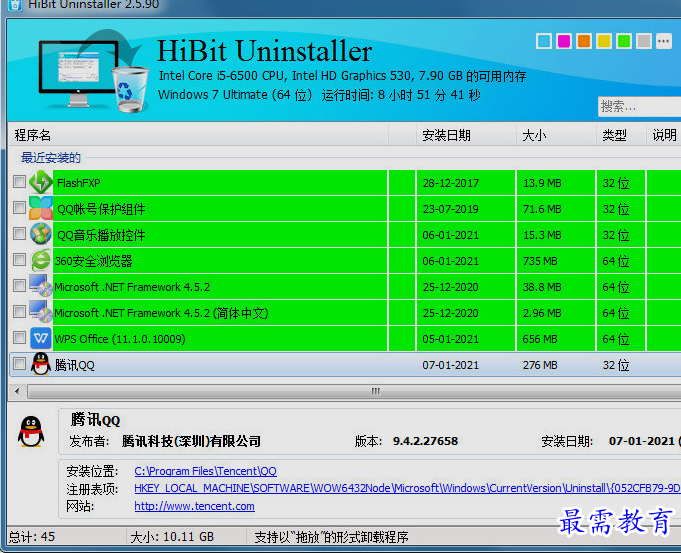Sort by 安装日期 column header

(466, 135)
